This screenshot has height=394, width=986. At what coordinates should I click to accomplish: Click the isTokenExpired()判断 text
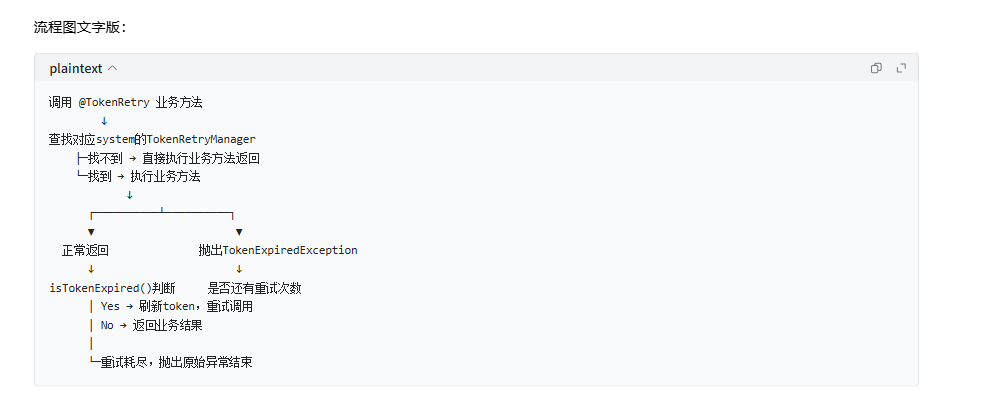pyautogui.click(x=113, y=288)
